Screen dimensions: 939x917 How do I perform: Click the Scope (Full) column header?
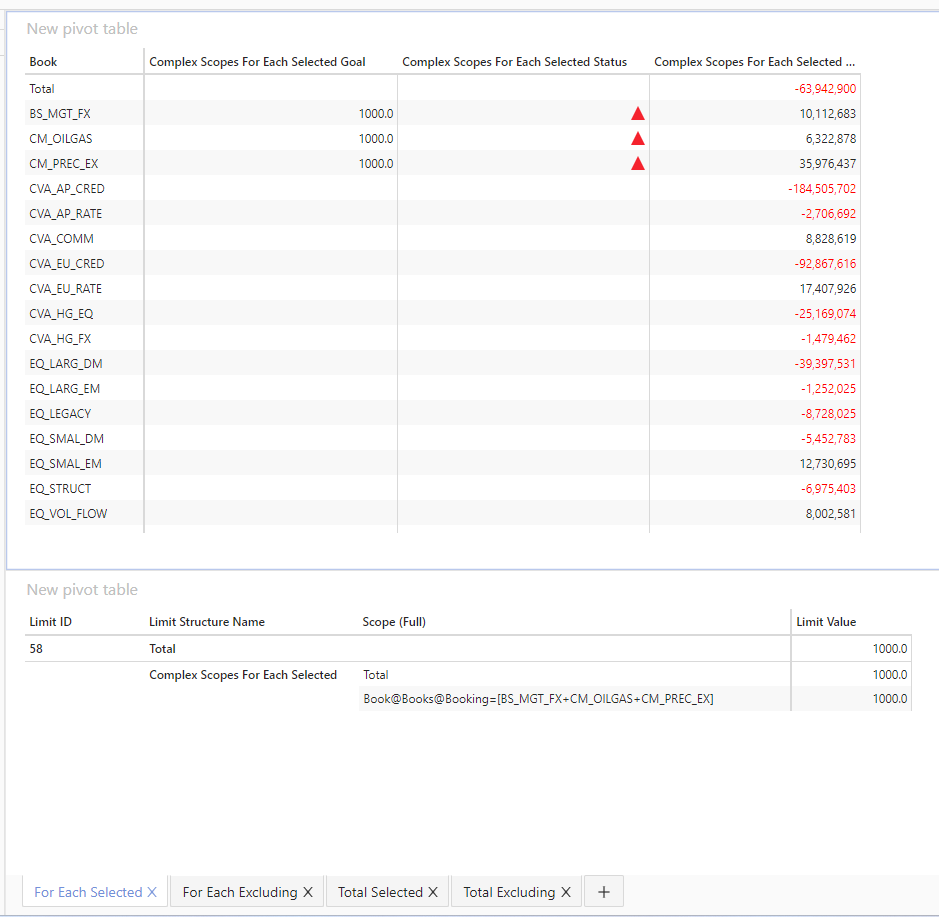pyautogui.click(x=394, y=622)
